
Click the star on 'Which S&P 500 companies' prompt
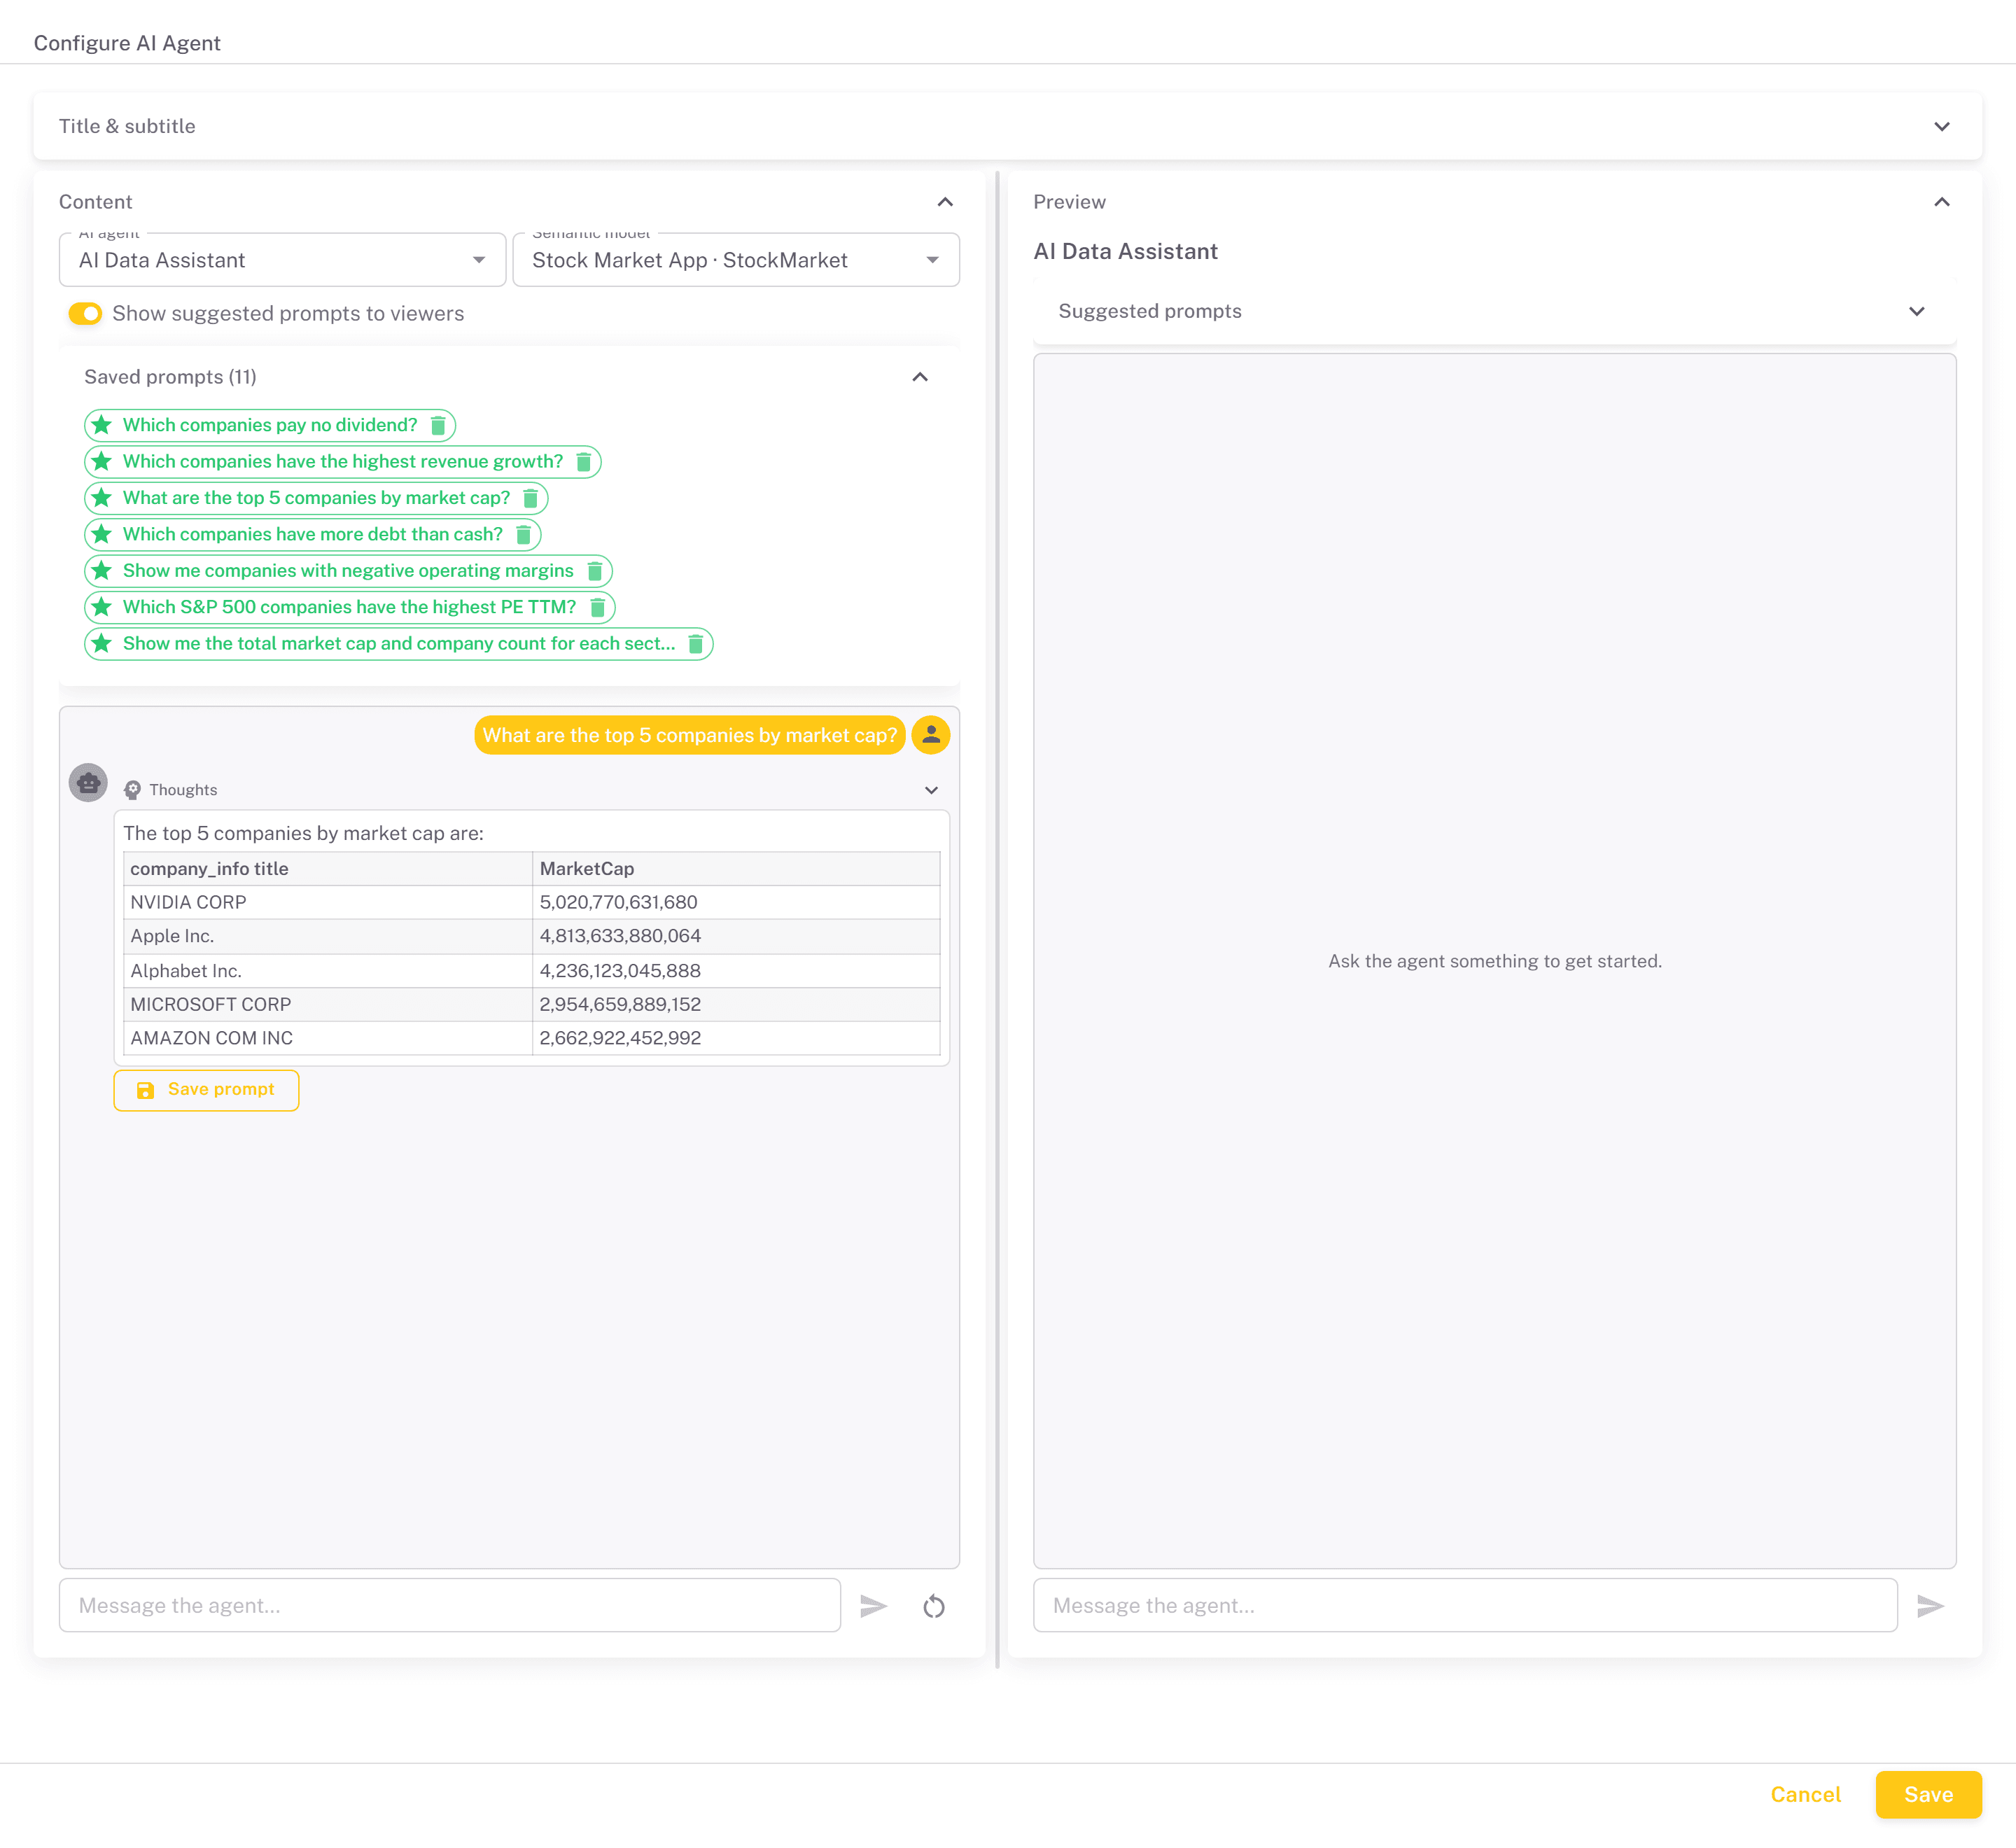click(102, 607)
